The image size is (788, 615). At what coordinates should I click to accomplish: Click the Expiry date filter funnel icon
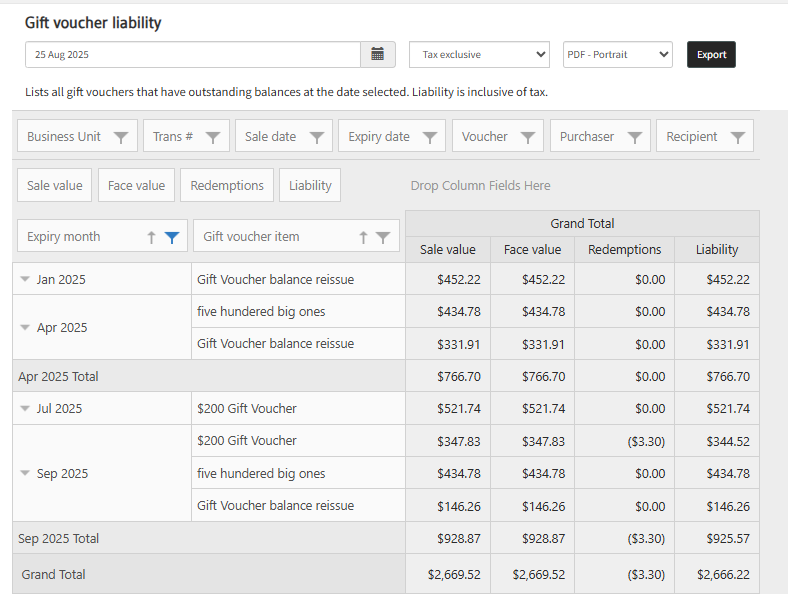click(430, 137)
